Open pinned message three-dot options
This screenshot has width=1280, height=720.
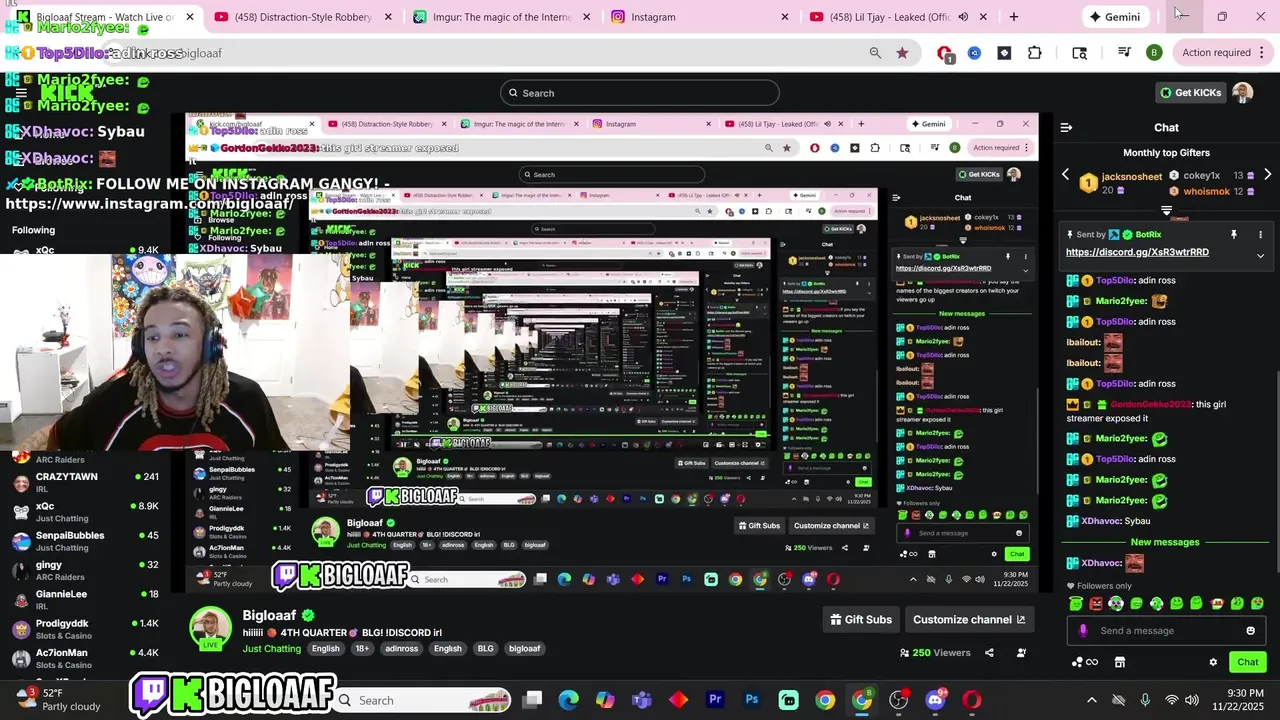coord(1260,234)
